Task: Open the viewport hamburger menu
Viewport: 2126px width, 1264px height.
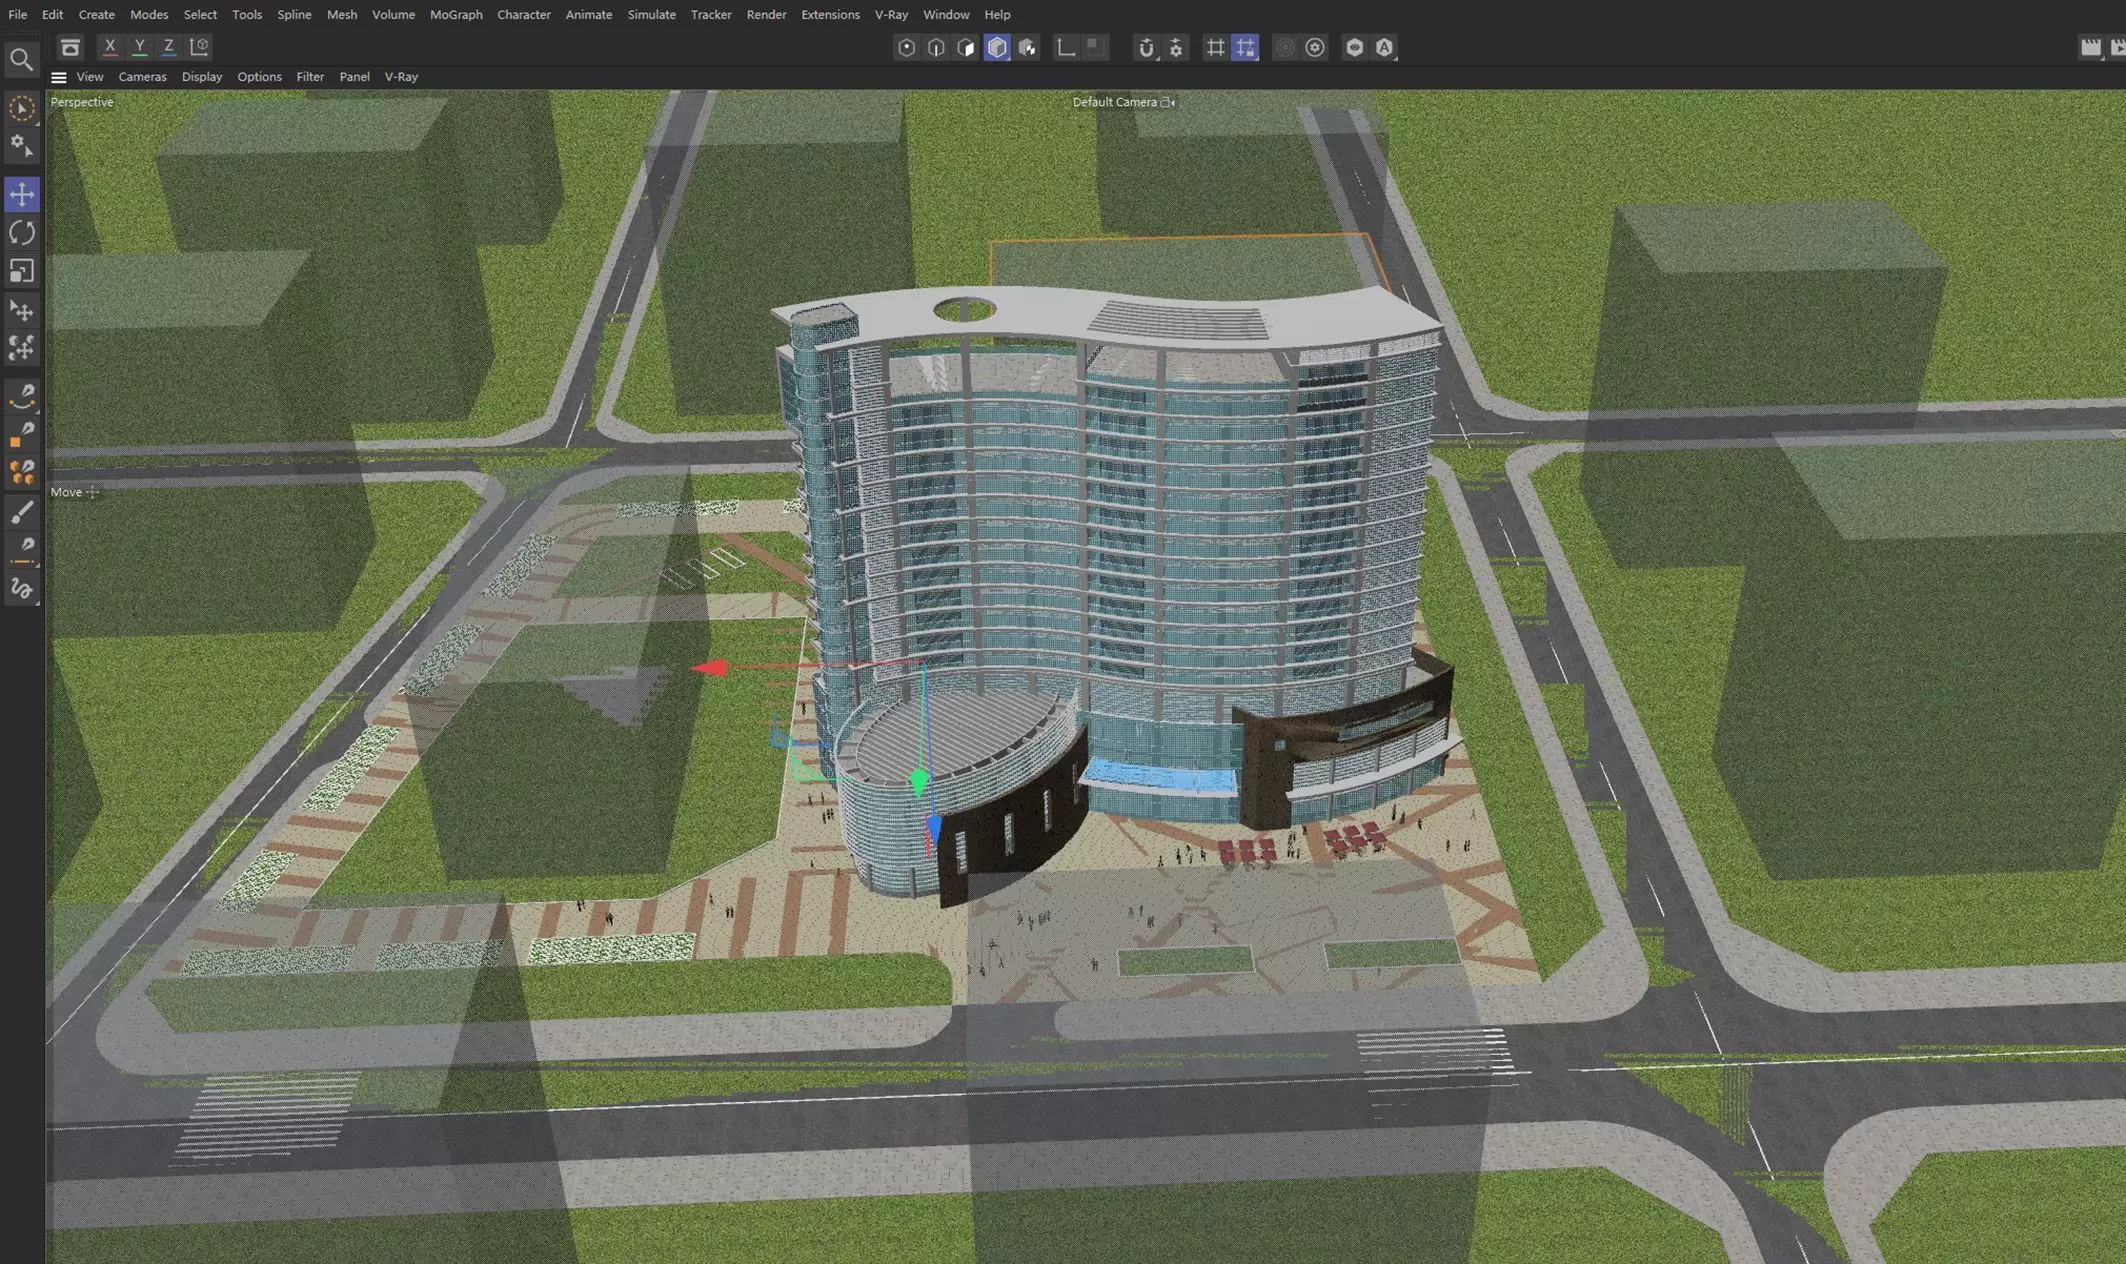Action: [x=59, y=77]
